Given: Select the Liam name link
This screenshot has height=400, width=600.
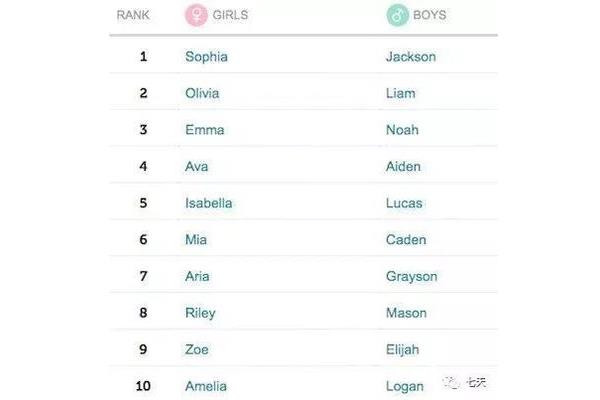Looking at the screenshot, I should pos(401,93).
